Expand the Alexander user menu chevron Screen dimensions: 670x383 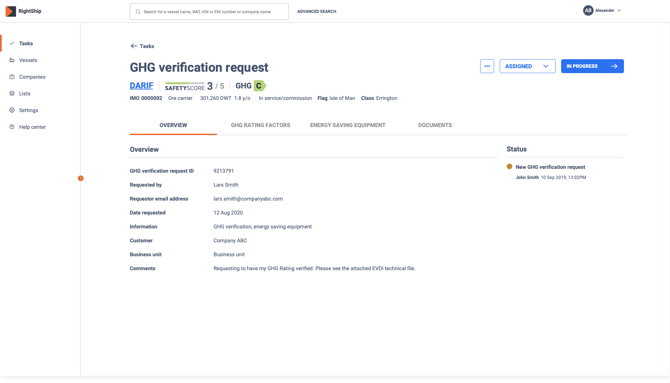point(619,11)
